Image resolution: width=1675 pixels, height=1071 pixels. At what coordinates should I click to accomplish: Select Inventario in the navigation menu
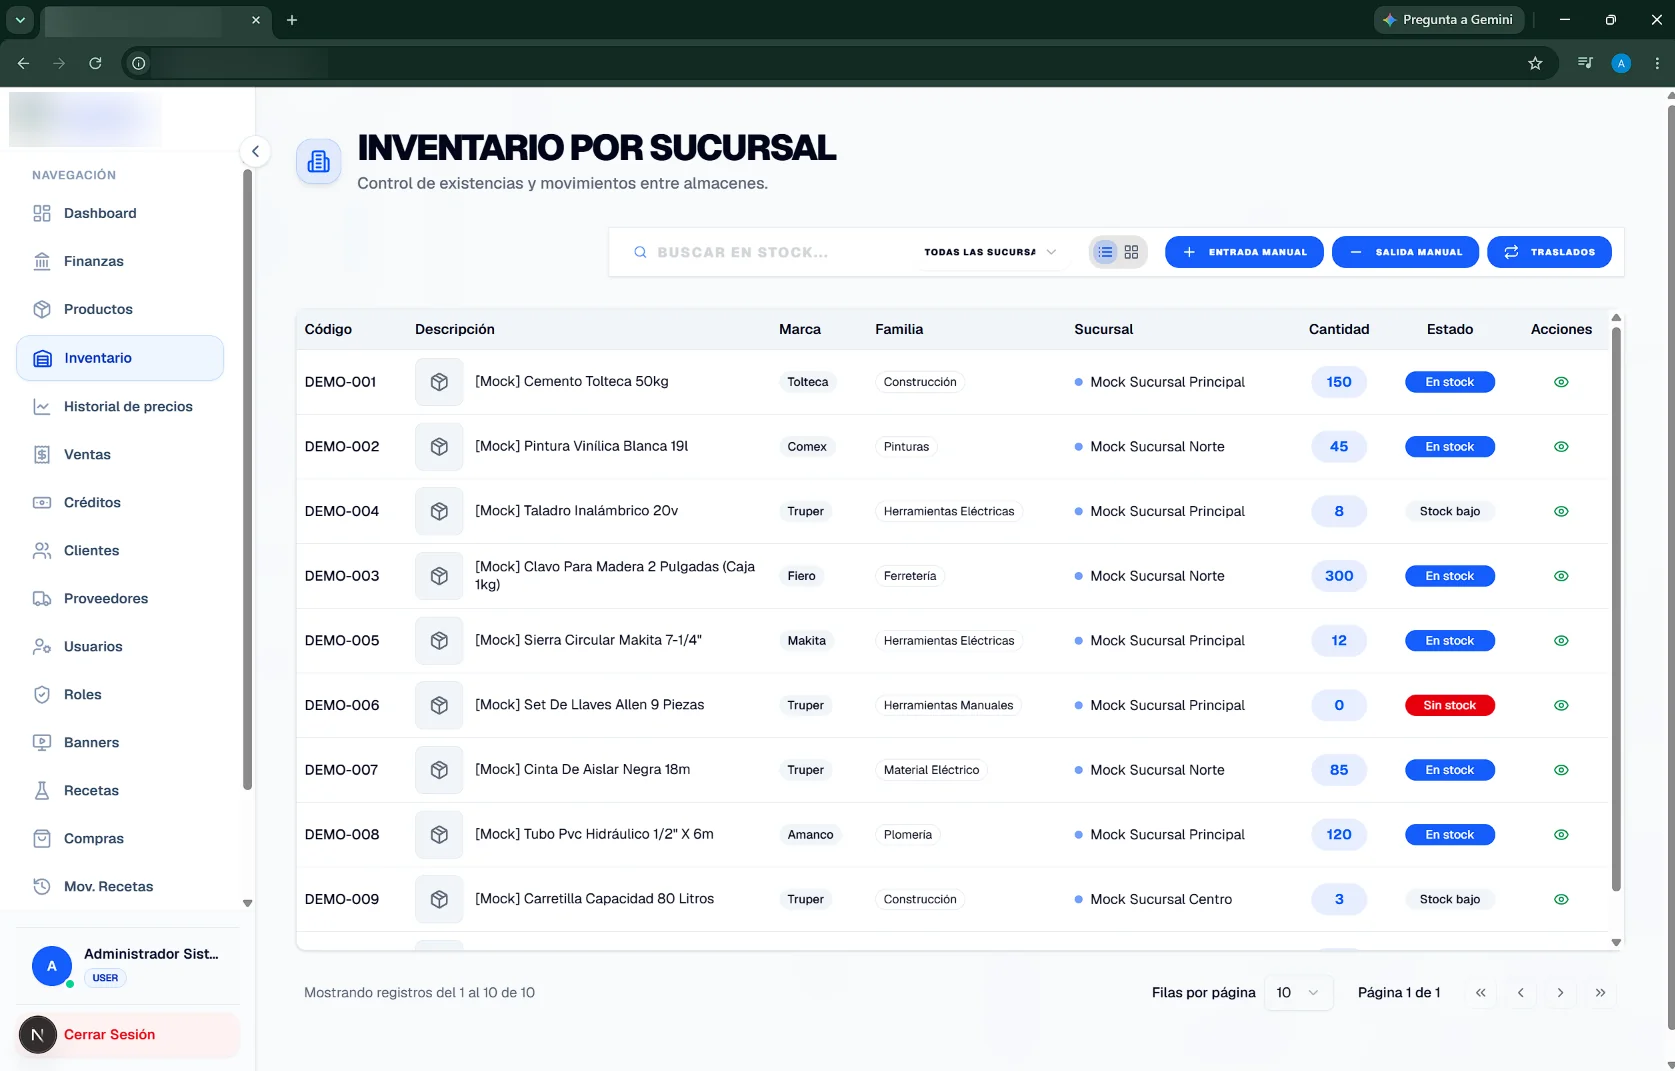120,358
